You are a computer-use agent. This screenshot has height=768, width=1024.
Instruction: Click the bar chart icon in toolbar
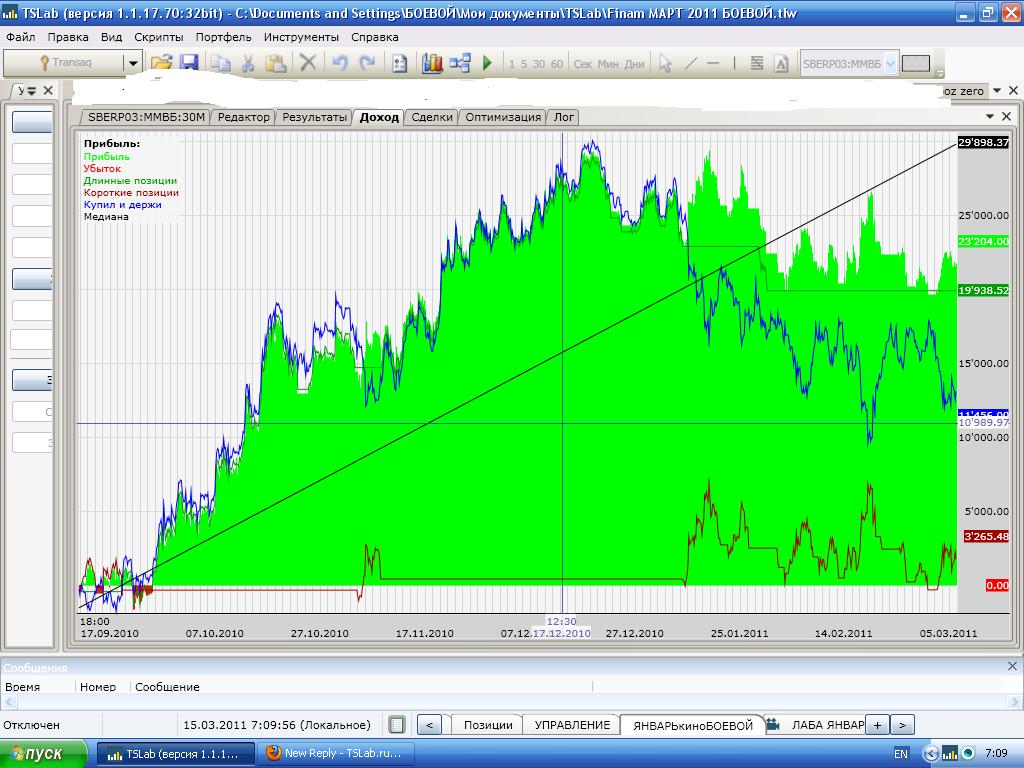tap(432, 63)
